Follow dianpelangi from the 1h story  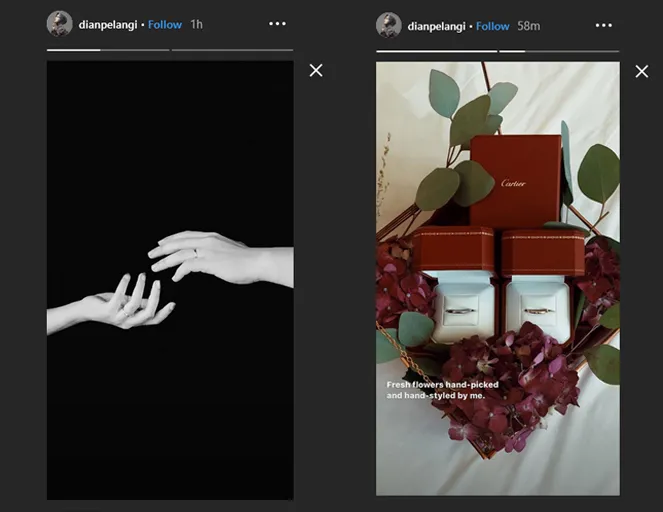click(x=165, y=25)
